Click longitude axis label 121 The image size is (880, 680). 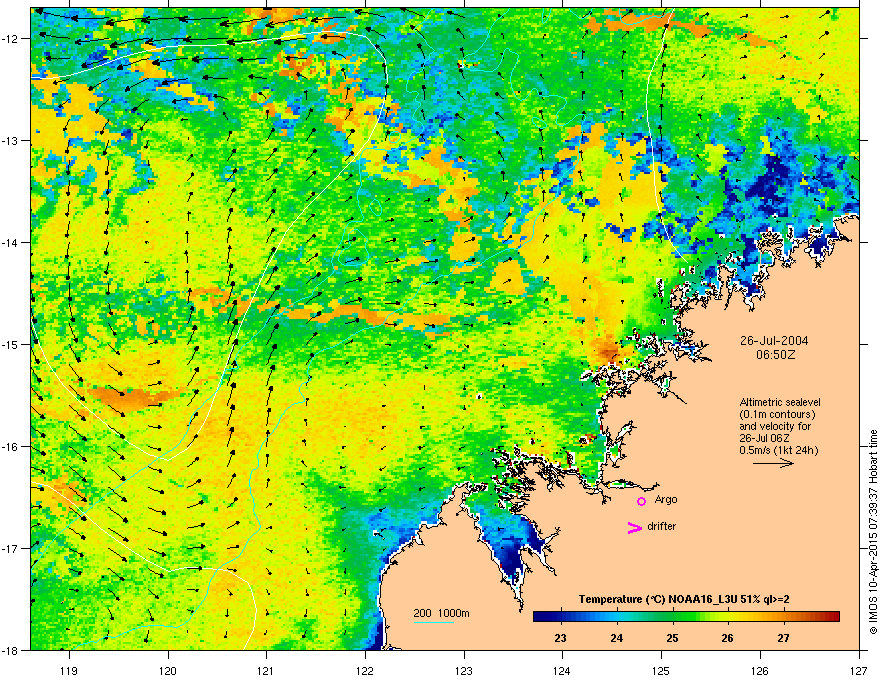(266, 670)
